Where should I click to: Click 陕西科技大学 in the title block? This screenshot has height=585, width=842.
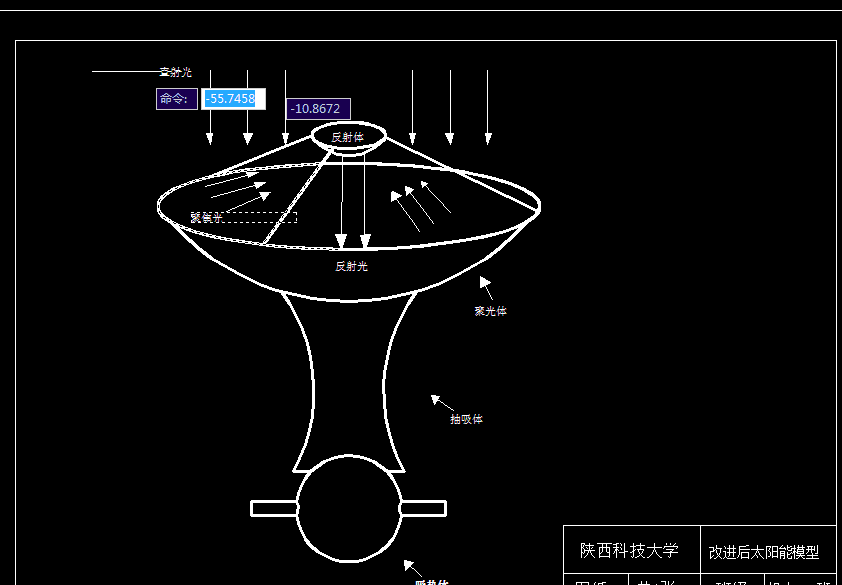tap(629, 551)
